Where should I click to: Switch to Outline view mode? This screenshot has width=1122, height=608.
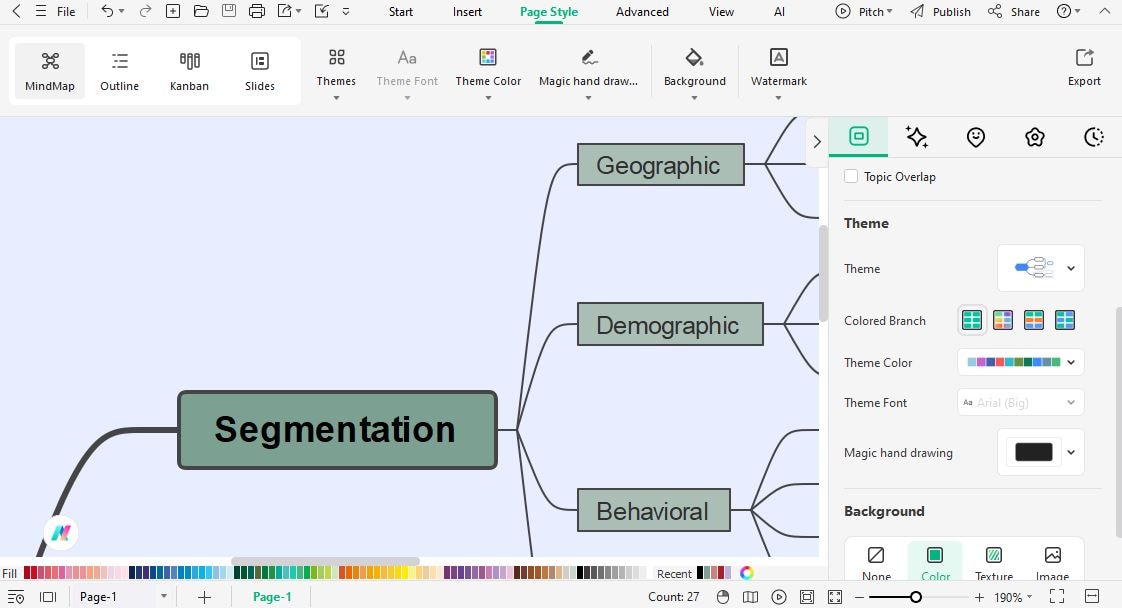[119, 71]
